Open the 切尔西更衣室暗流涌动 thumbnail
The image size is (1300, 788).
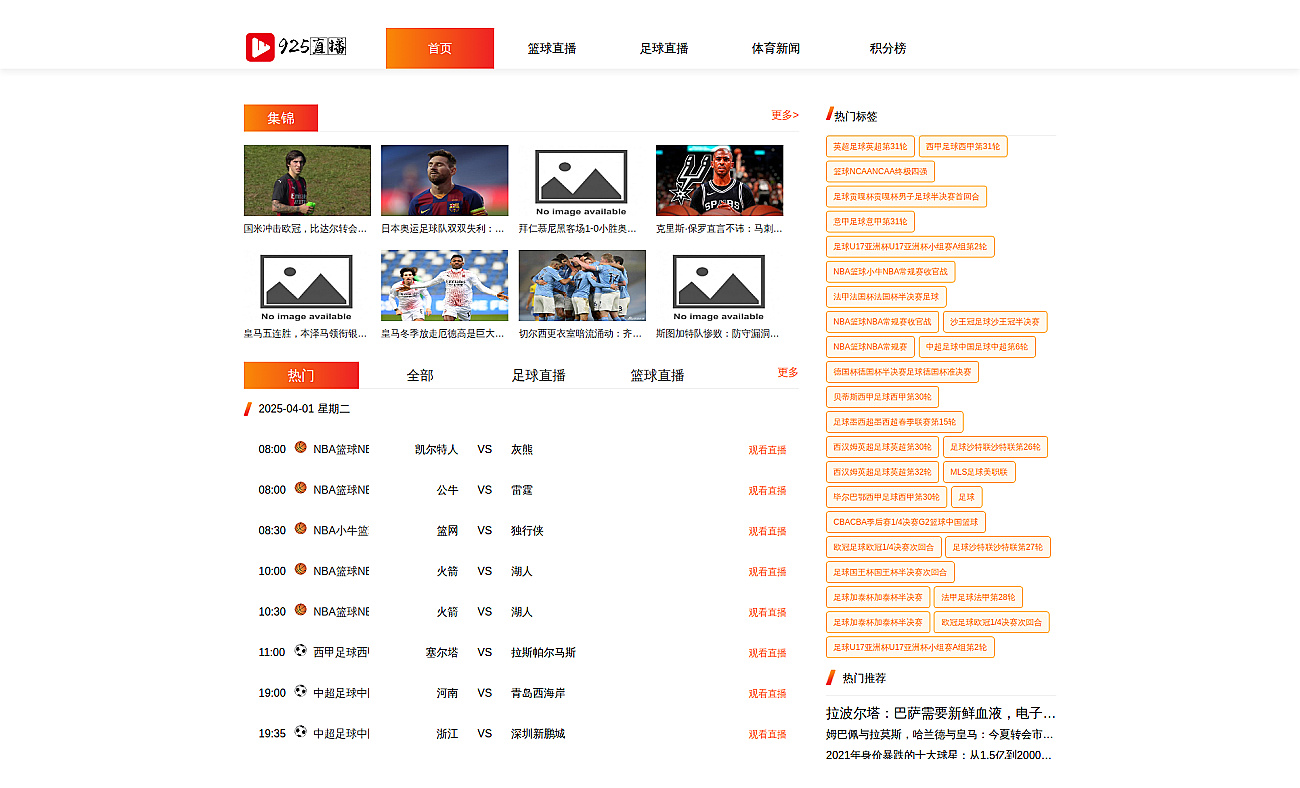(x=582, y=285)
